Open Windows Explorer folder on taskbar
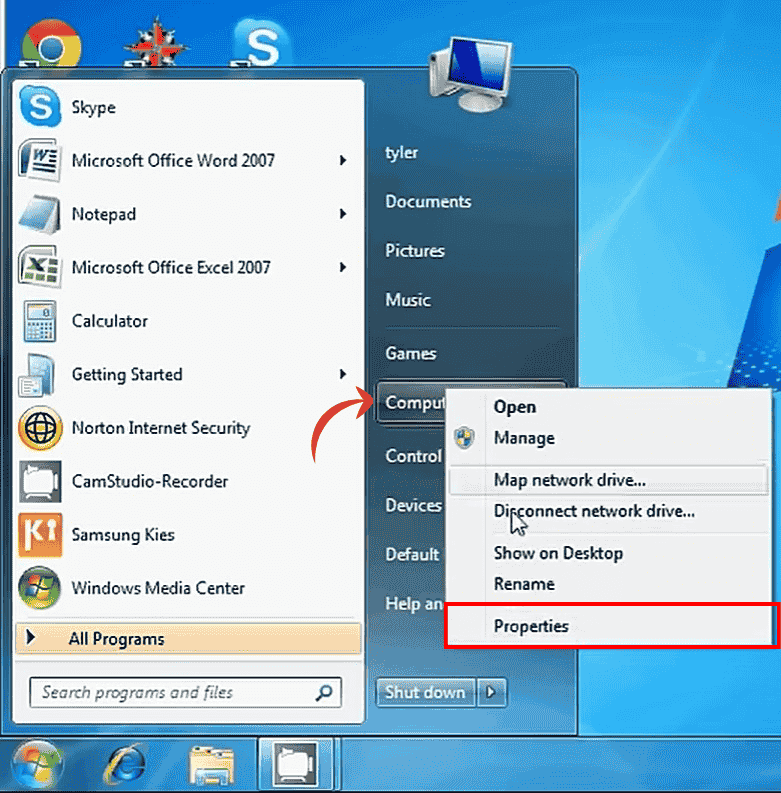The width and height of the screenshot is (781, 793). (x=211, y=766)
